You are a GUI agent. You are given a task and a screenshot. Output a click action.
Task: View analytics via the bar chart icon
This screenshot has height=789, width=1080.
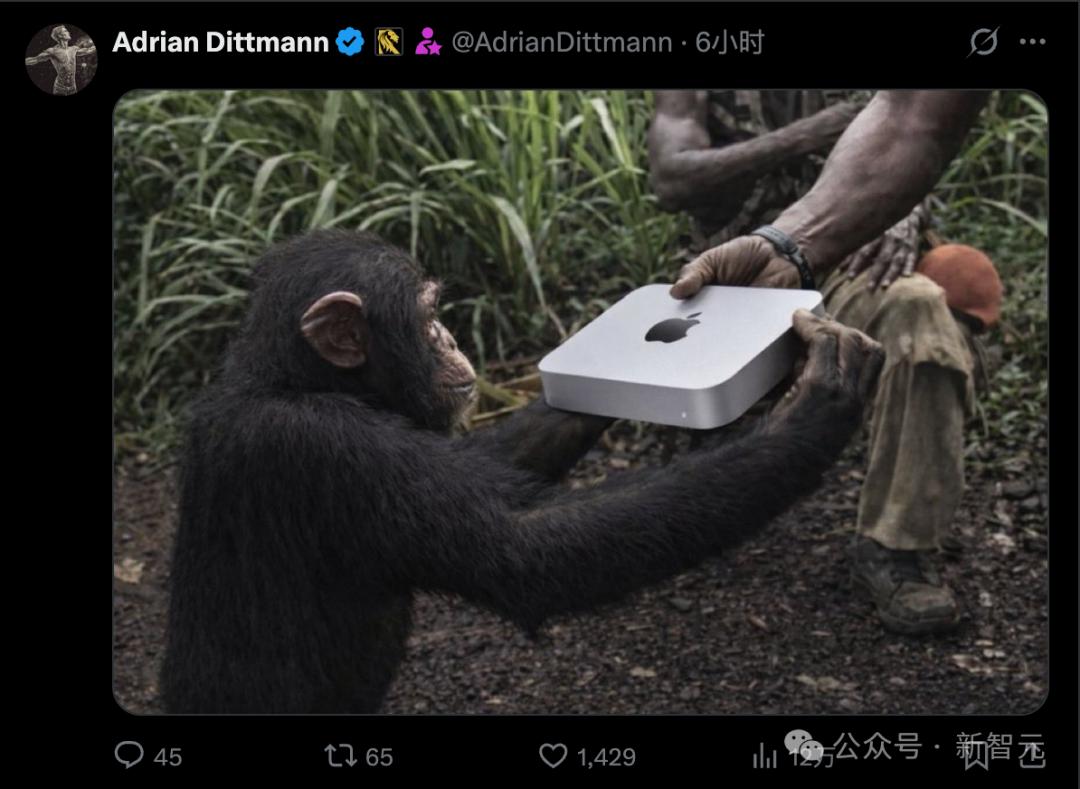(x=765, y=755)
